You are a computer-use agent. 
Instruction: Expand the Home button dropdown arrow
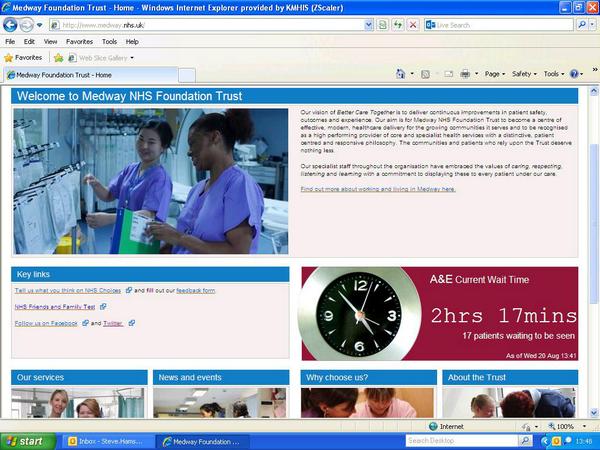click(412, 74)
